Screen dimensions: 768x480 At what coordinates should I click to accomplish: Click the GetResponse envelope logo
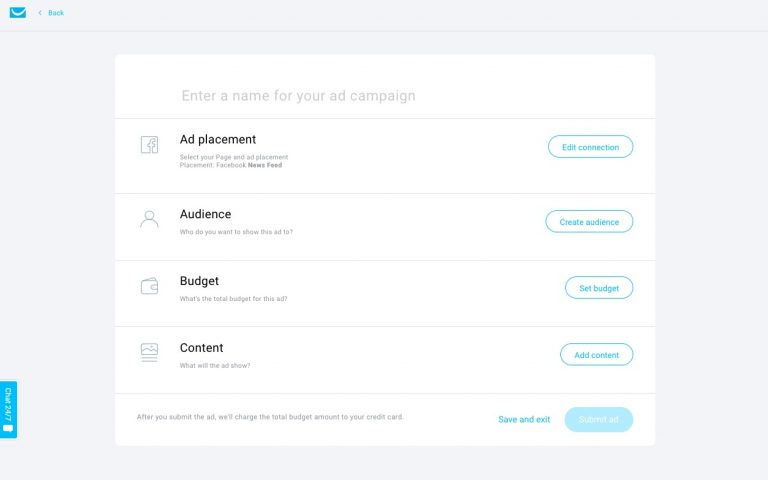tap(18, 12)
